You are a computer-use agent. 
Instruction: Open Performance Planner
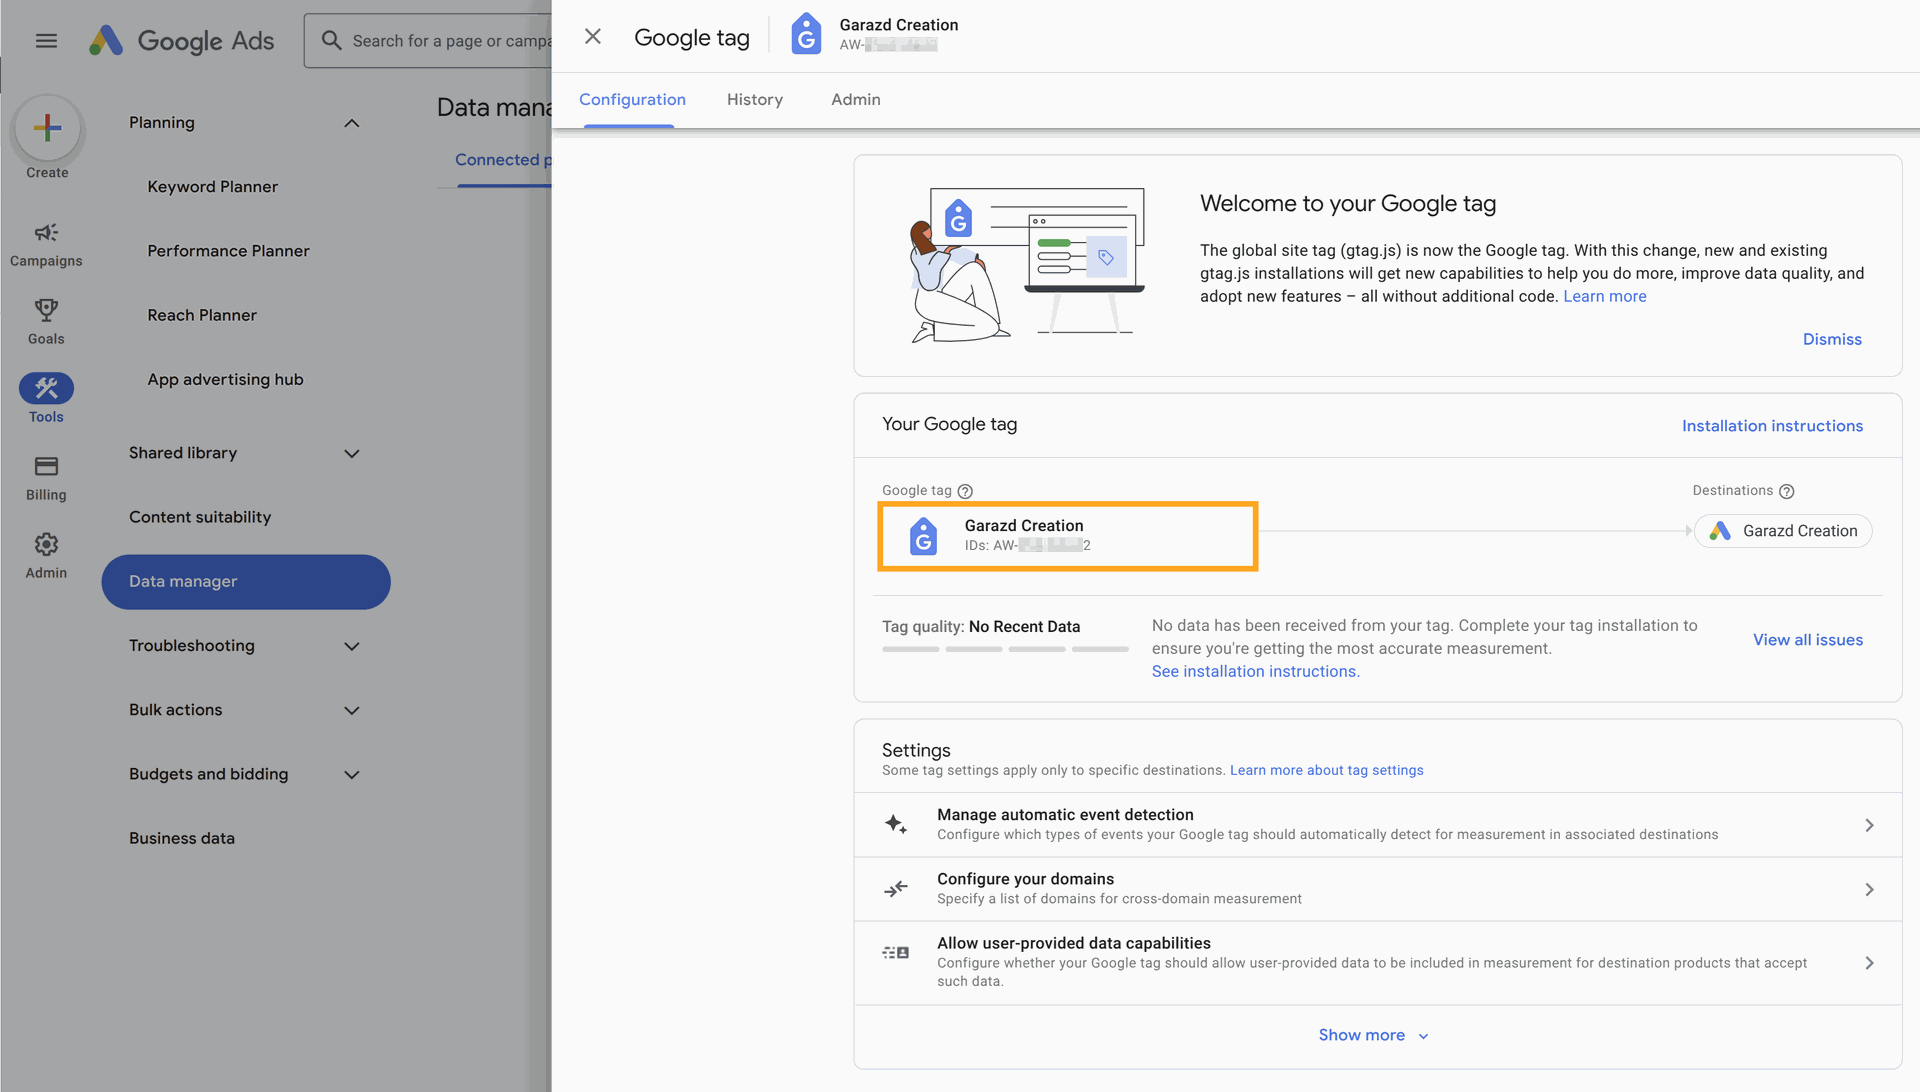click(228, 251)
